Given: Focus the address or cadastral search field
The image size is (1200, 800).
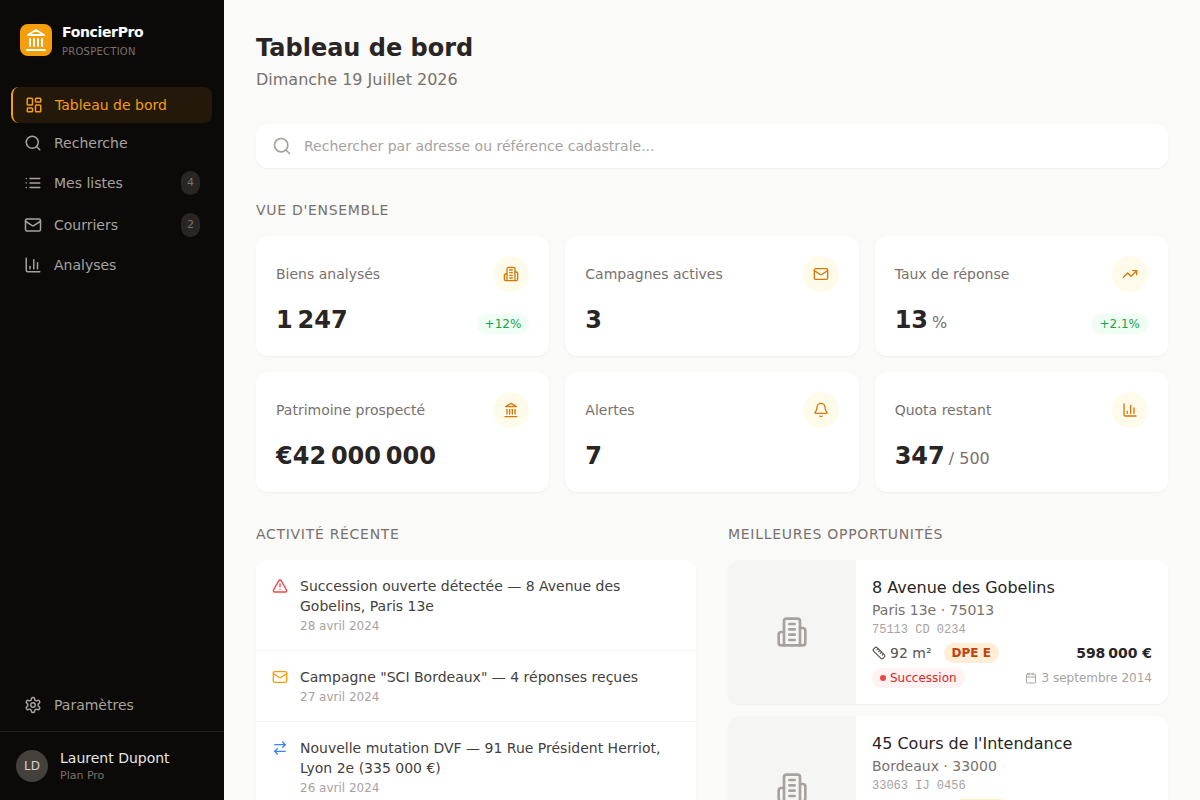Looking at the screenshot, I should pos(712,146).
